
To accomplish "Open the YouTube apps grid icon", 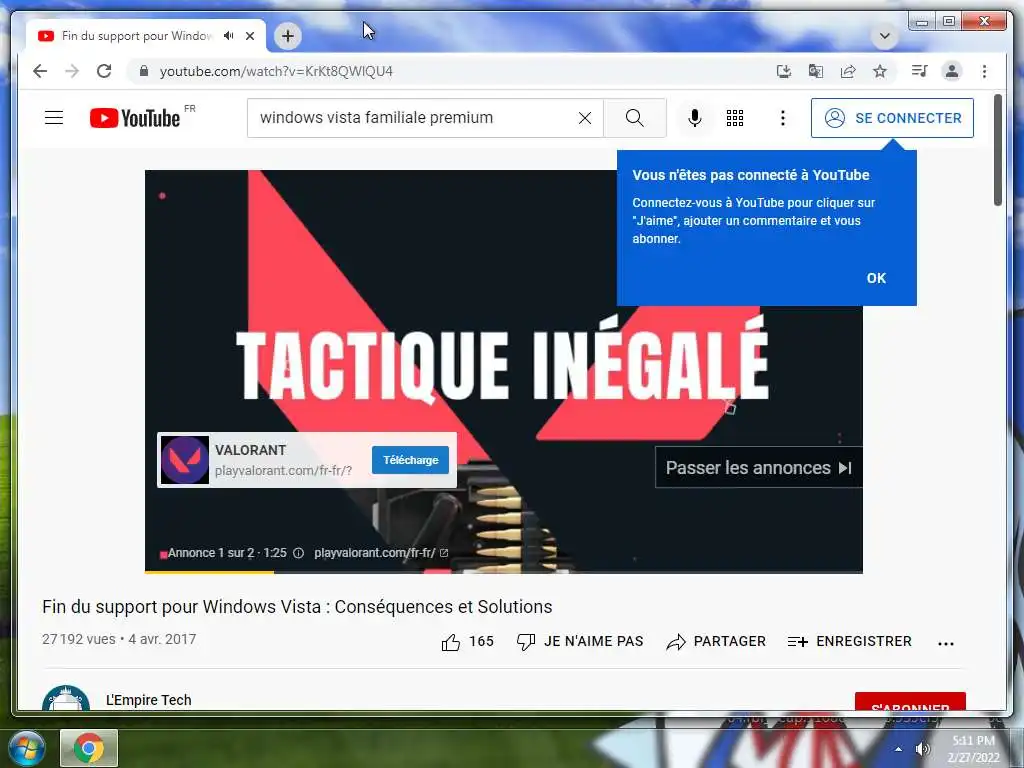I will click(x=735, y=118).
